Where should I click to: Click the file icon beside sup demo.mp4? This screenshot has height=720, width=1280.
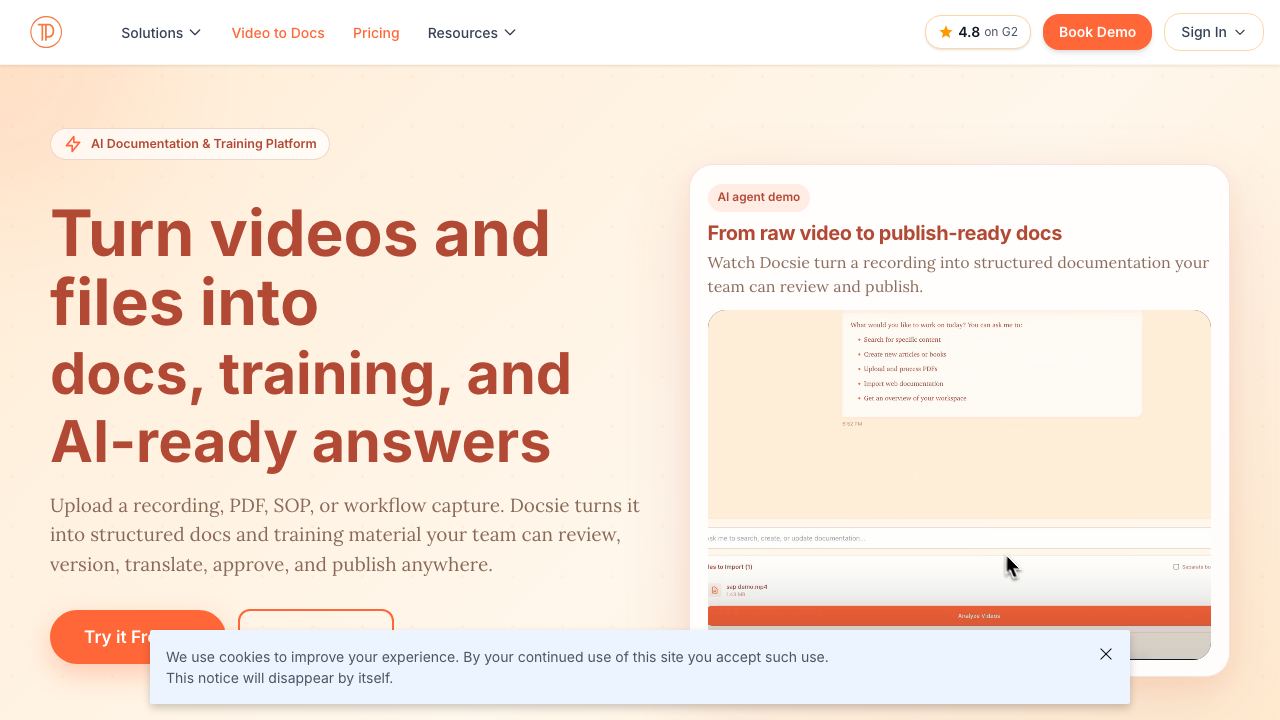(714, 590)
